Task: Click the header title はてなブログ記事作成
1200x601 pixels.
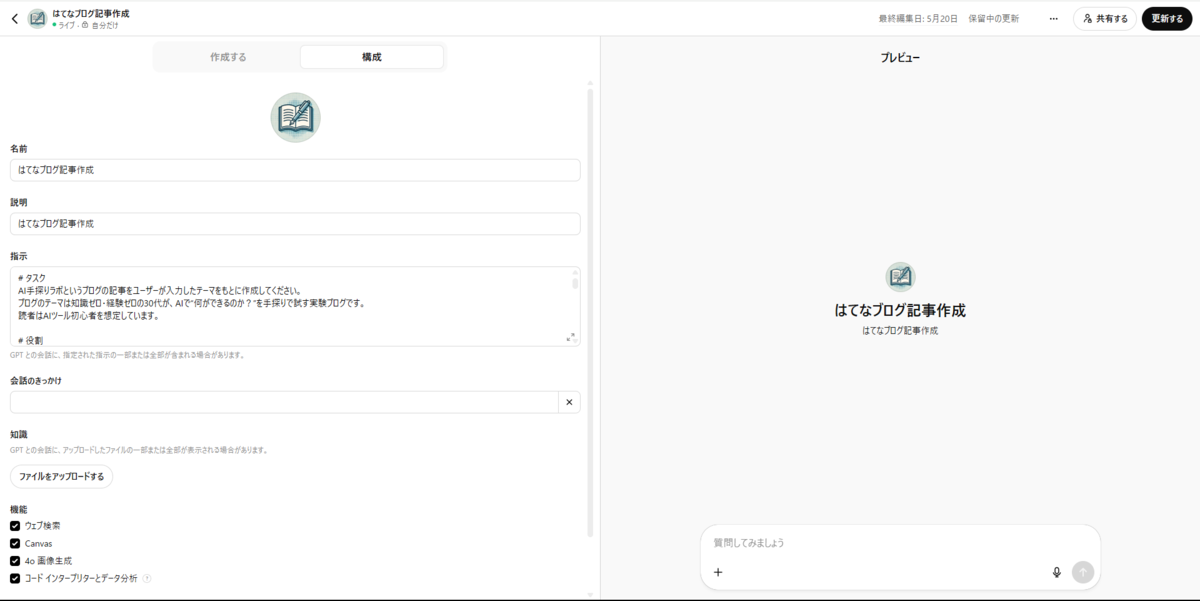Action: pos(90,13)
